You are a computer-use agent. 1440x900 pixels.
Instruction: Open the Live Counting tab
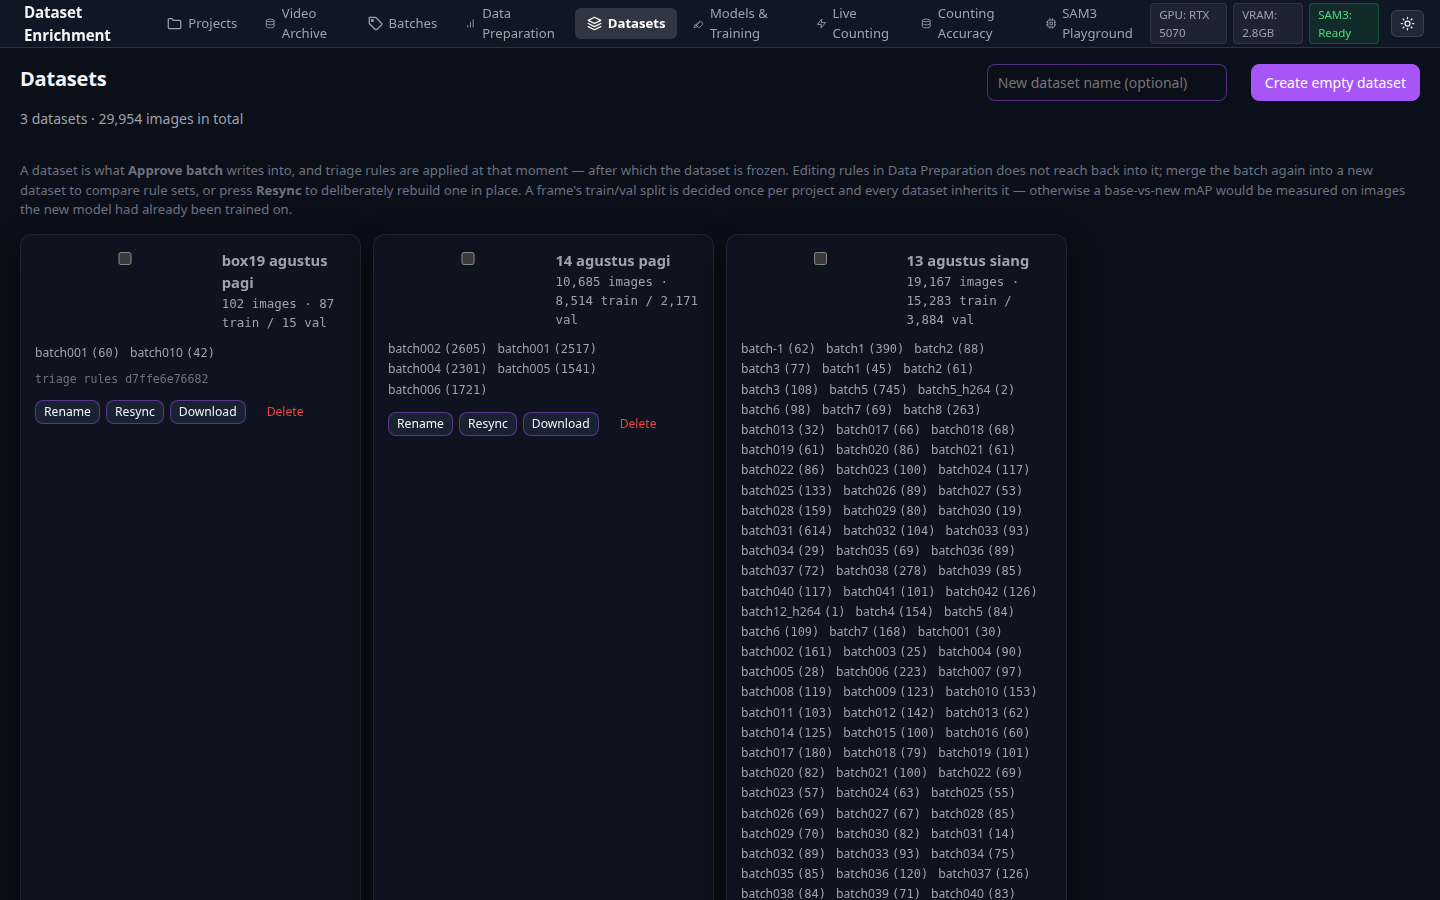[x=852, y=23]
